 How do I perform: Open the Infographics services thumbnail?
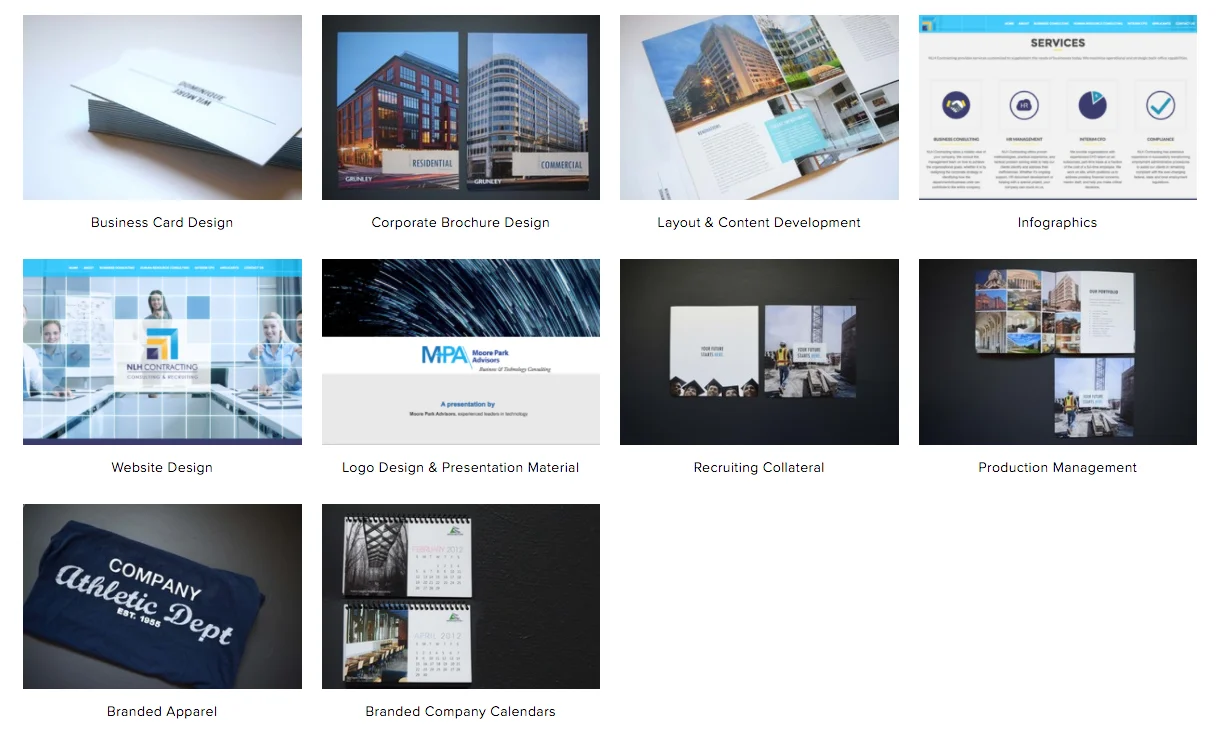(1058, 107)
